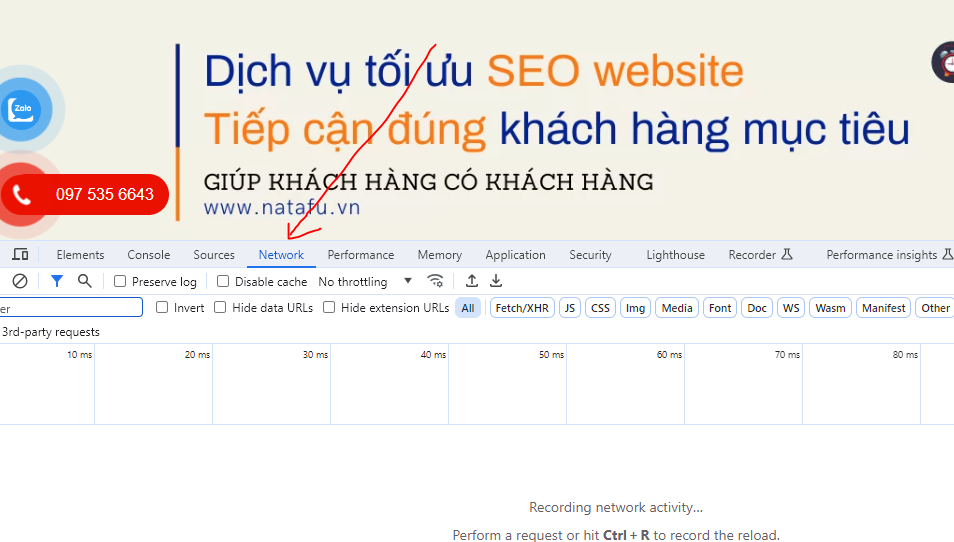Click the 10 ms timeline marker
Viewport: 954px width, 542px height.
(80, 355)
